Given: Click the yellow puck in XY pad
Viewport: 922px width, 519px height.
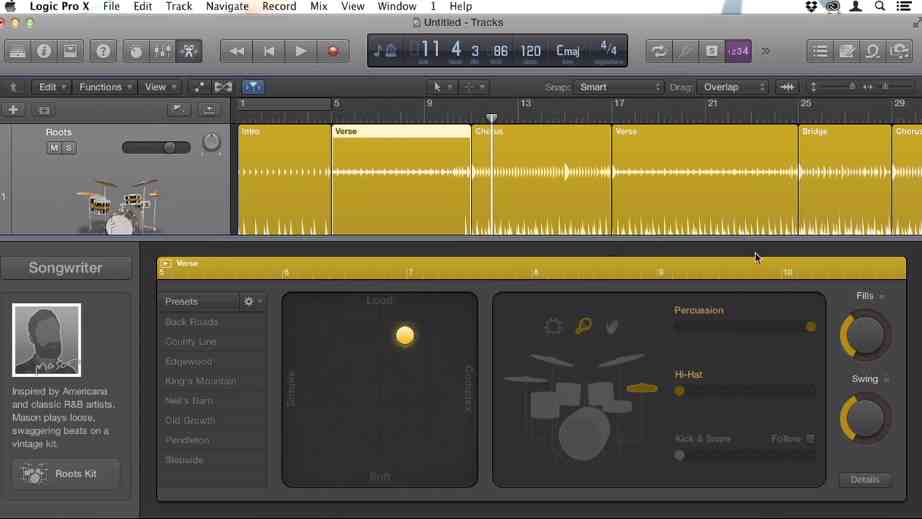Looking at the screenshot, I should coord(405,336).
